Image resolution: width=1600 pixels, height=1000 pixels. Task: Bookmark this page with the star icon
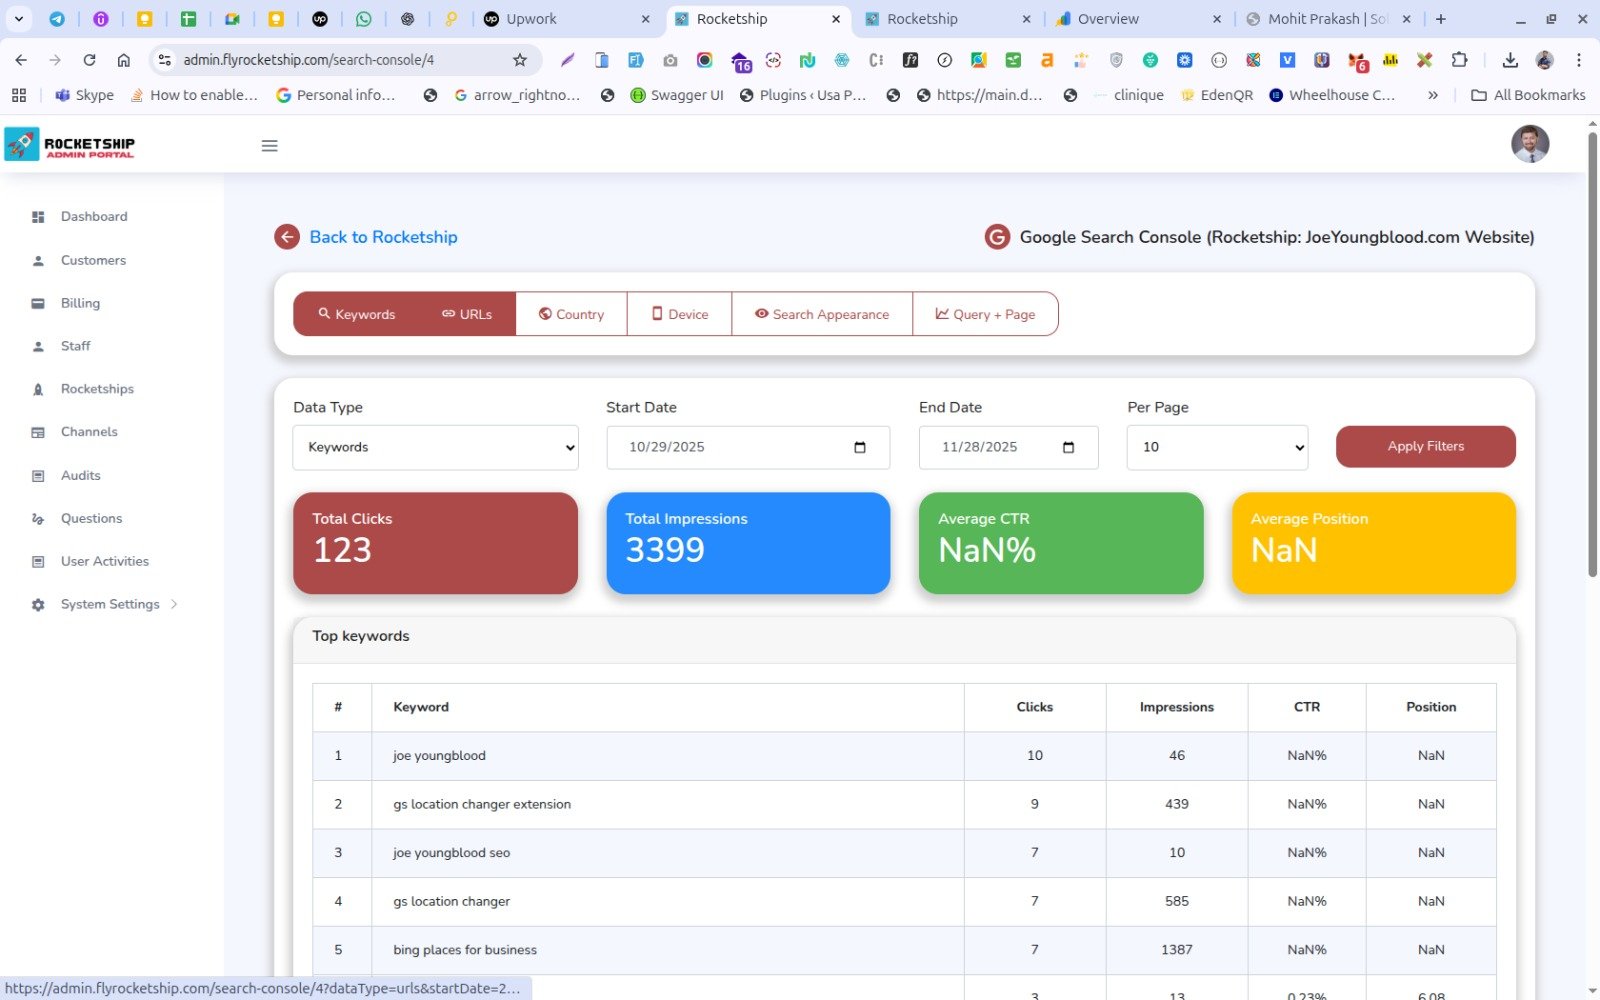(519, 60)
